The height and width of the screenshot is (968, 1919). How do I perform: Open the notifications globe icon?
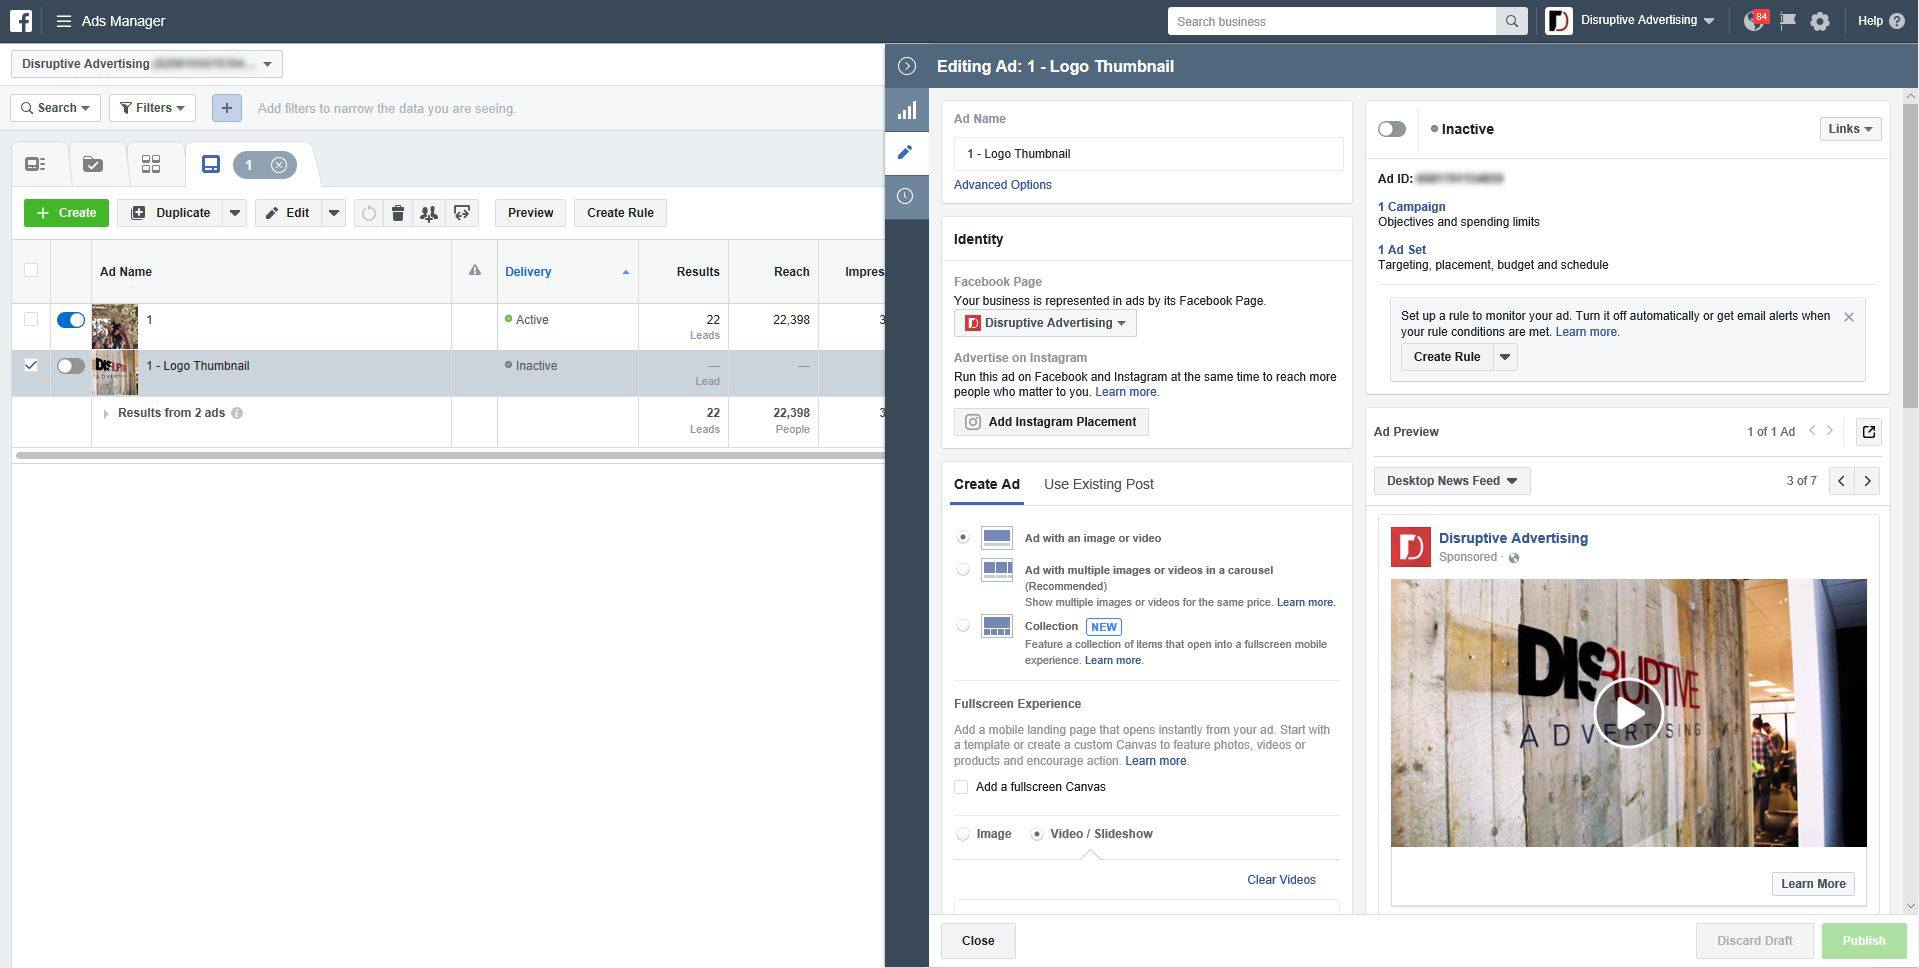[1753, 21]
